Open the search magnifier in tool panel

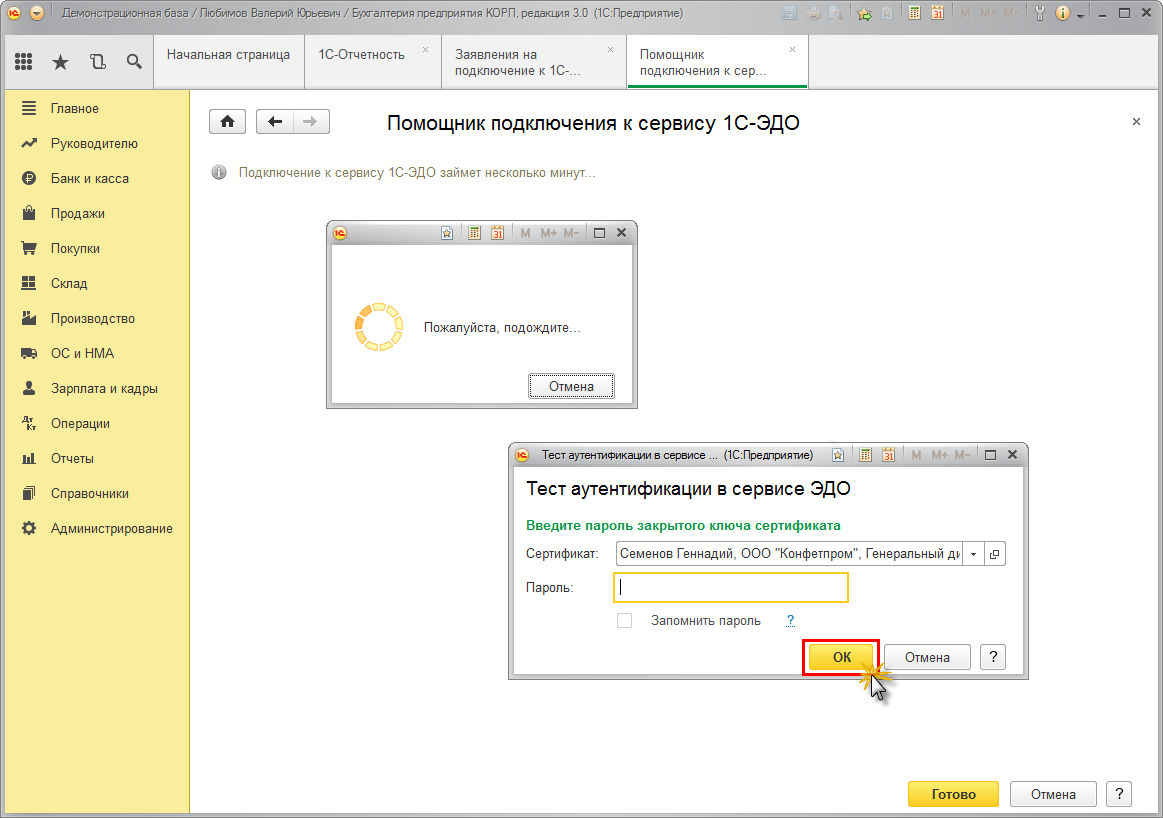coord(134,62)
